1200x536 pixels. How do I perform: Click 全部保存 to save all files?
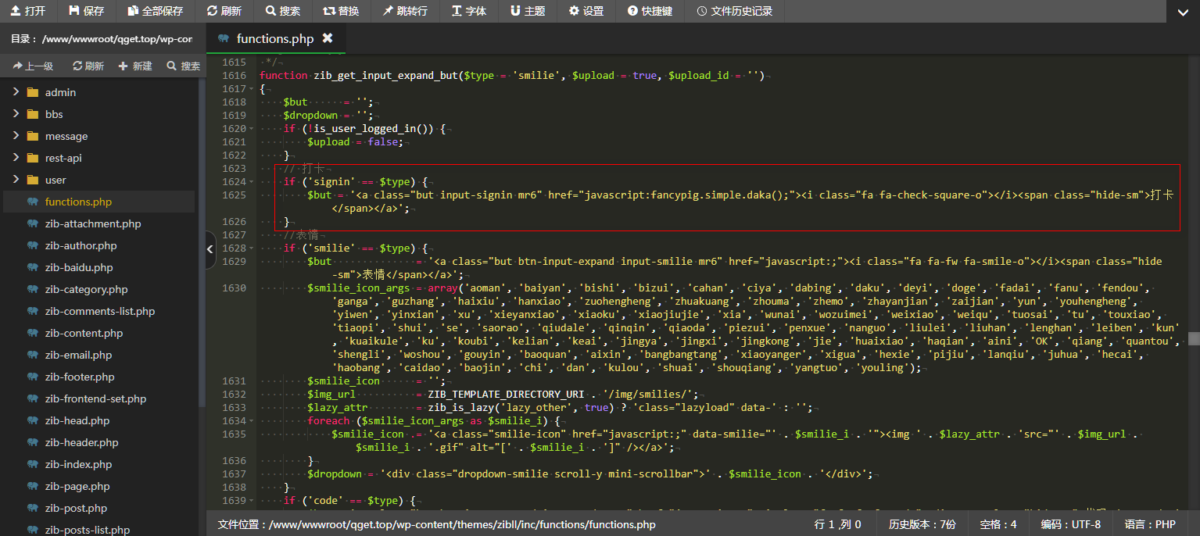click(x=155, y=11)
